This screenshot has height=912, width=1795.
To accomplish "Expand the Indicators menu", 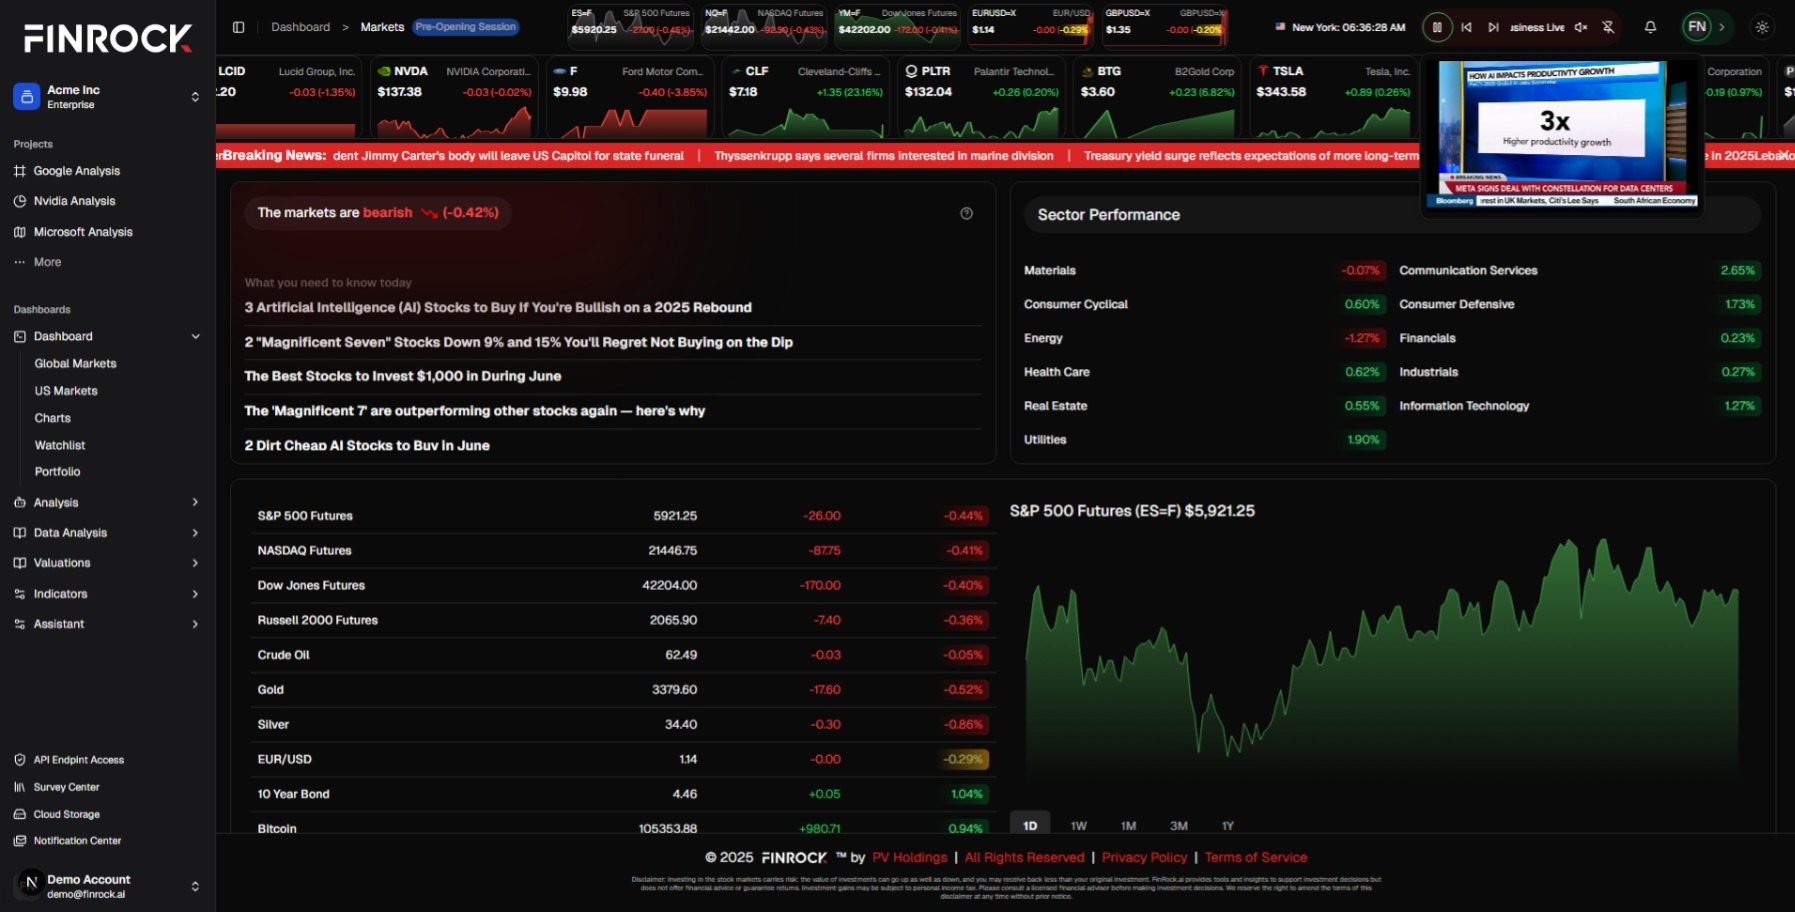I will coord(107,594).
